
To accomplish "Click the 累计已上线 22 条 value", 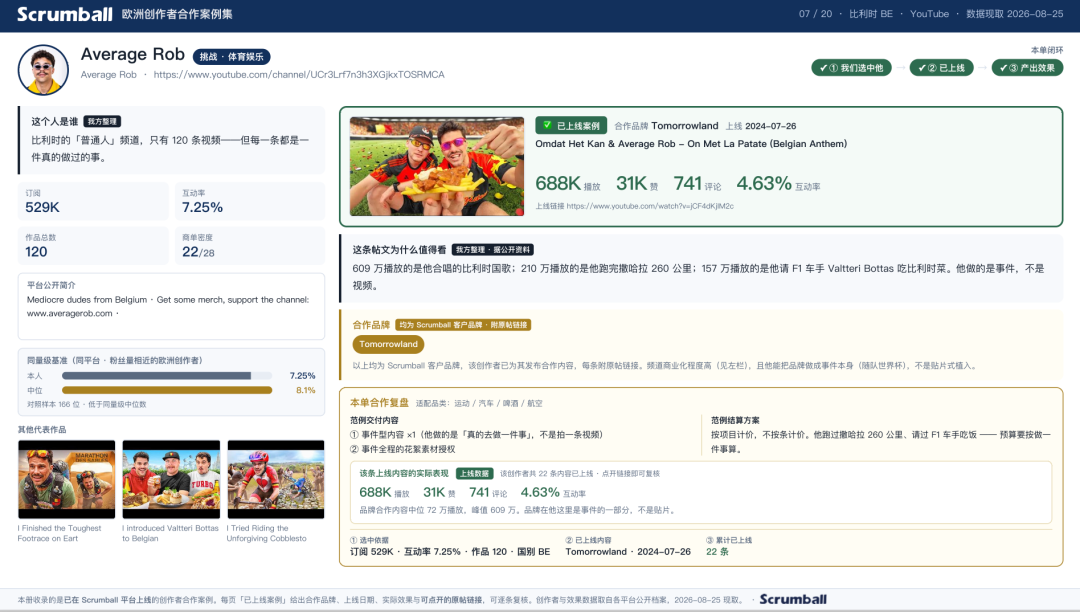I will 717,551.
